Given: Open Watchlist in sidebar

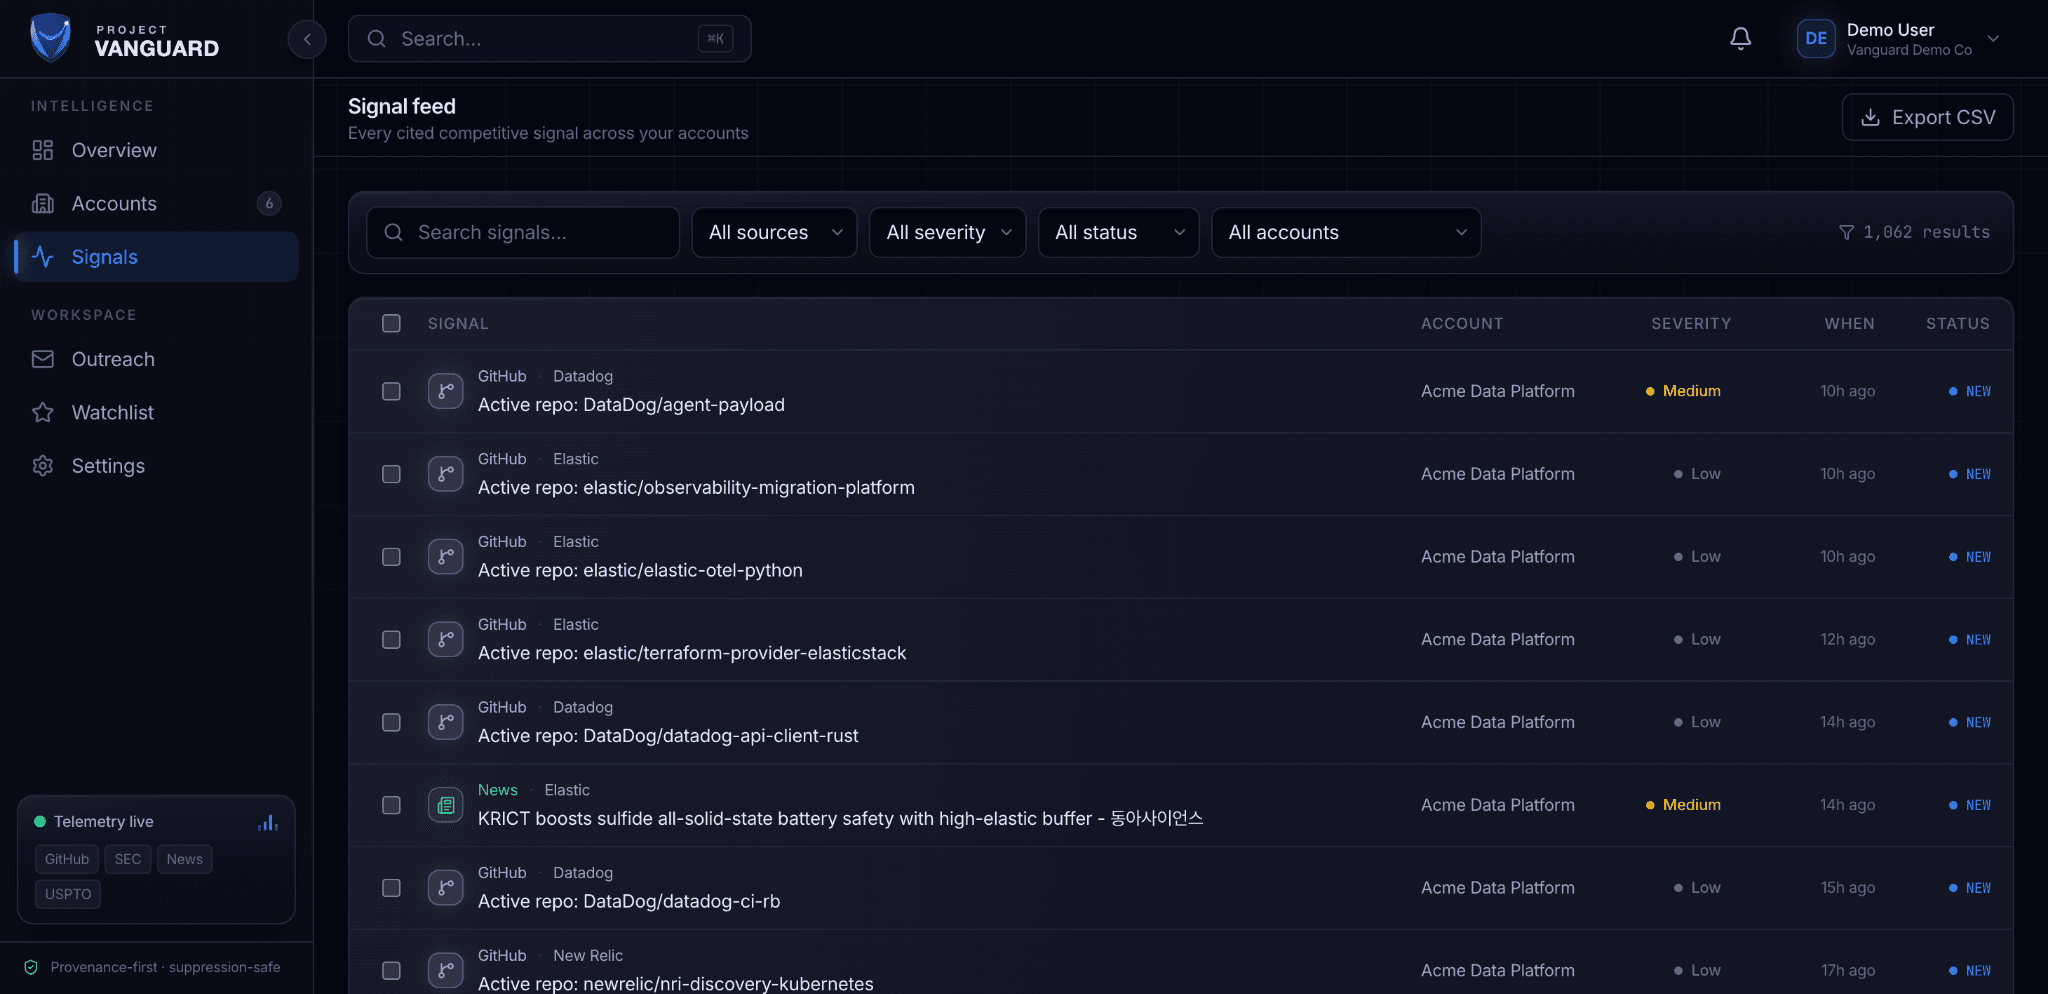Looking at the screenshot, I should pyautogui.click(x=156, y=412).
